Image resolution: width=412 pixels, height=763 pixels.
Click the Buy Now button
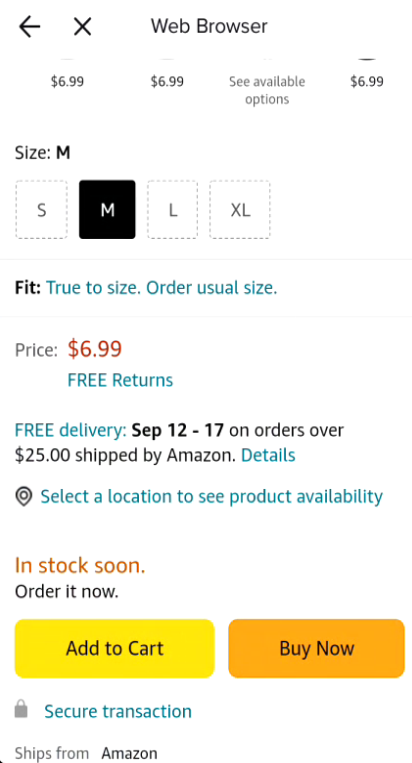click(x=317, y=649)
